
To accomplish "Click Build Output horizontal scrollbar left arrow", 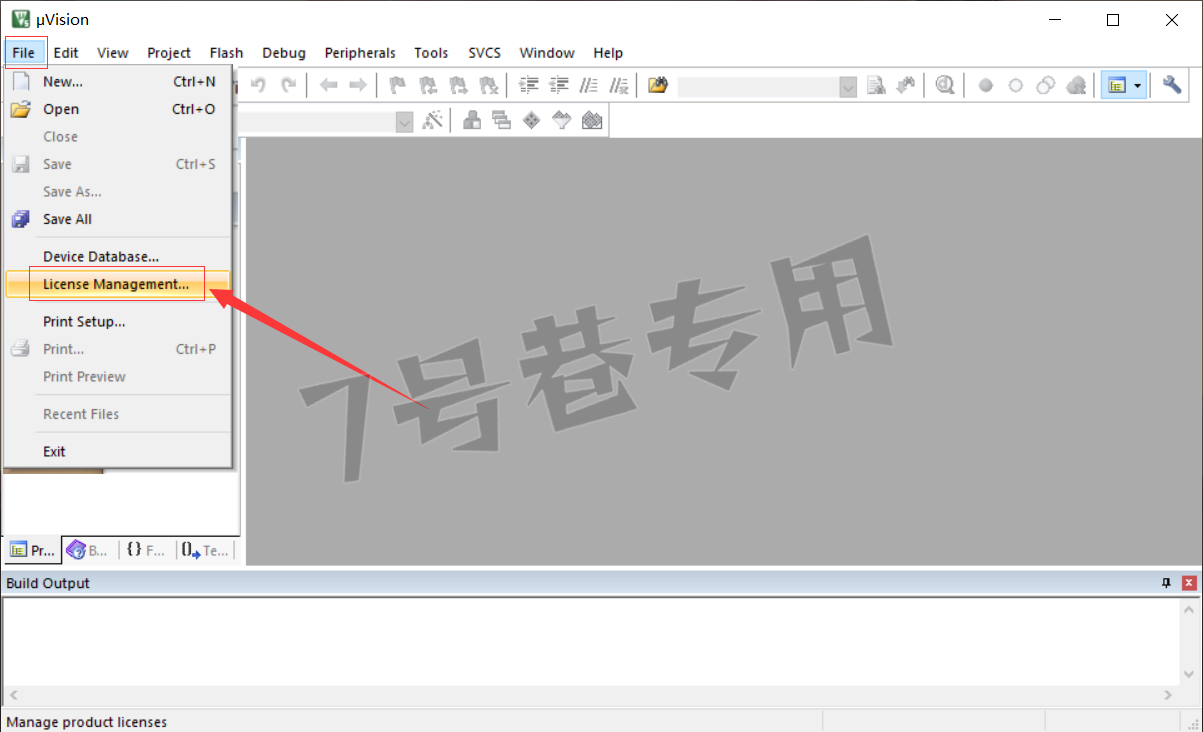I will coord(13,695).
